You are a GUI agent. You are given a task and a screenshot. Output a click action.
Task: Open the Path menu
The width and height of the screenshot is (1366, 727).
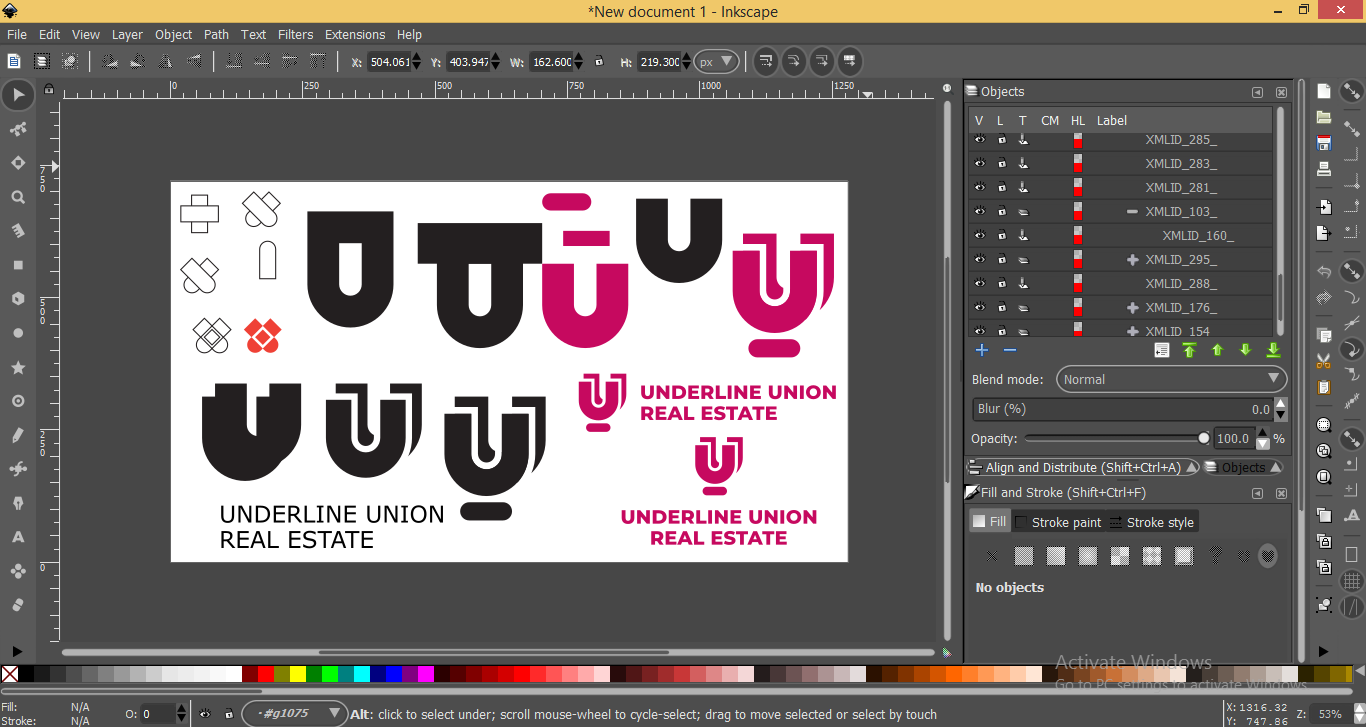tap(216, 34)
